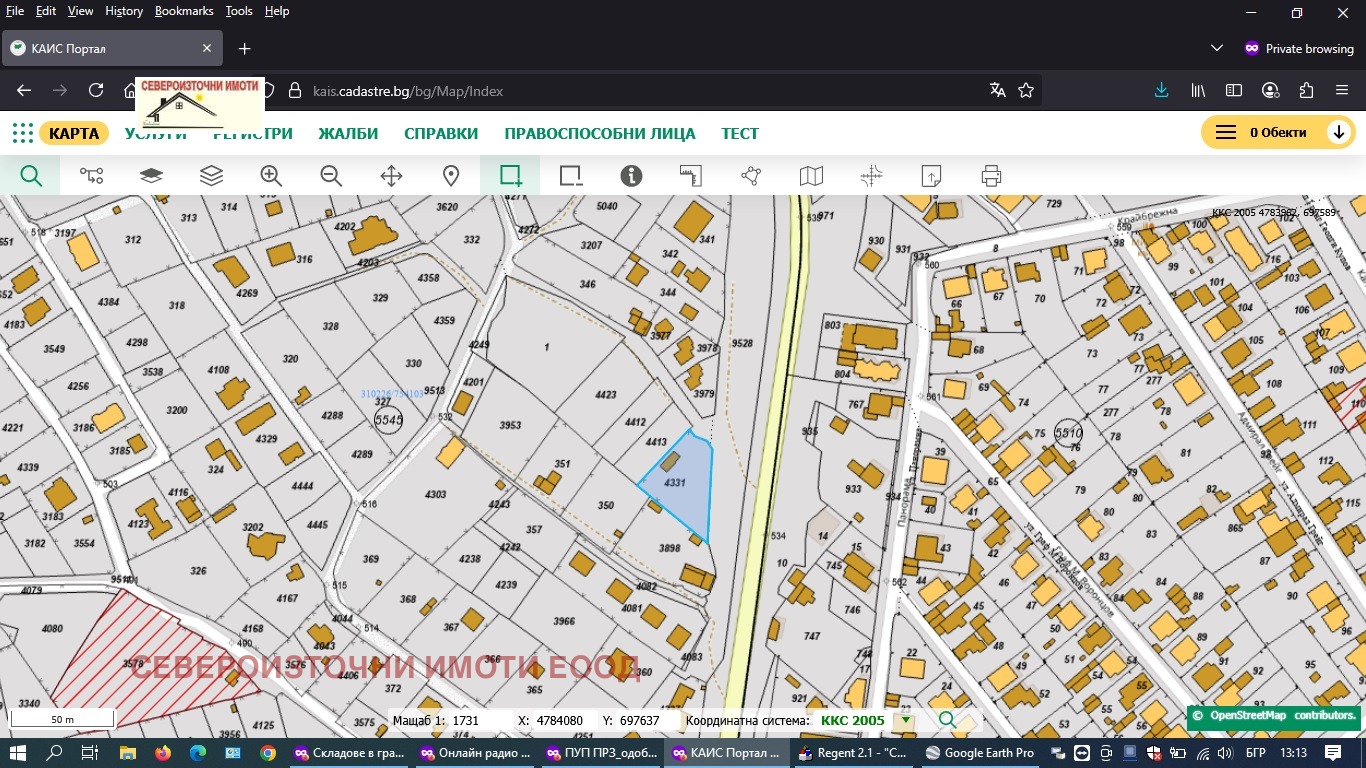This screenshot has height=768, width=1366.
Task: Open the СПРАВКИ menu
Action: pos(441,133)
